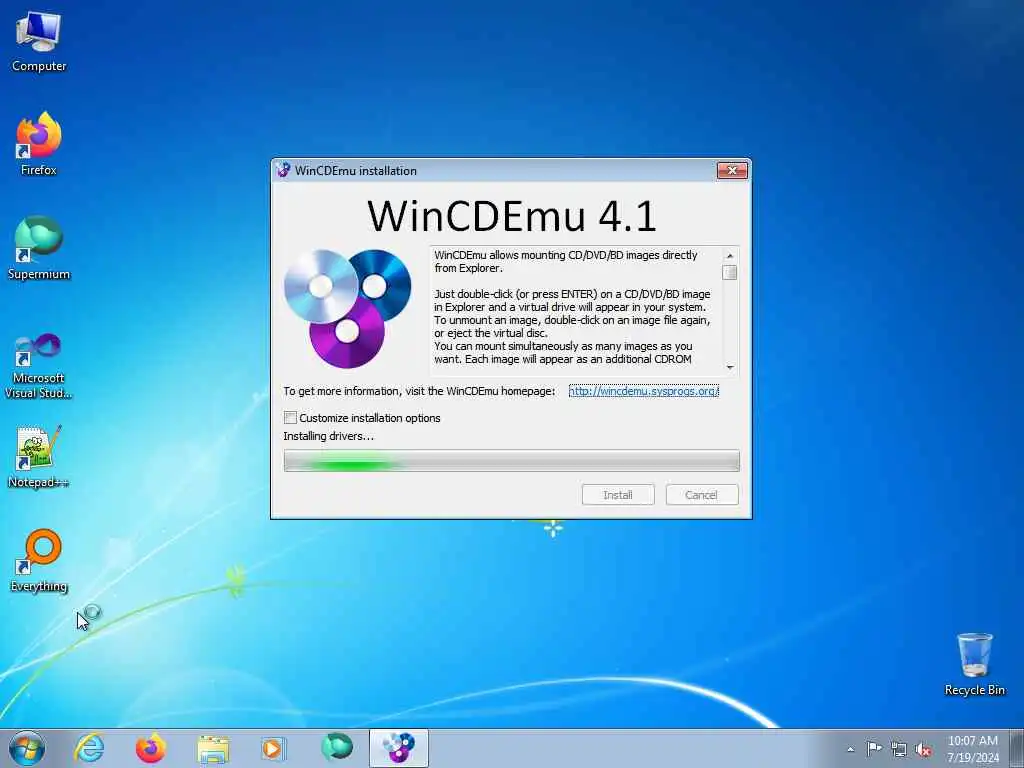Click the Cancel button

(701, 494)
